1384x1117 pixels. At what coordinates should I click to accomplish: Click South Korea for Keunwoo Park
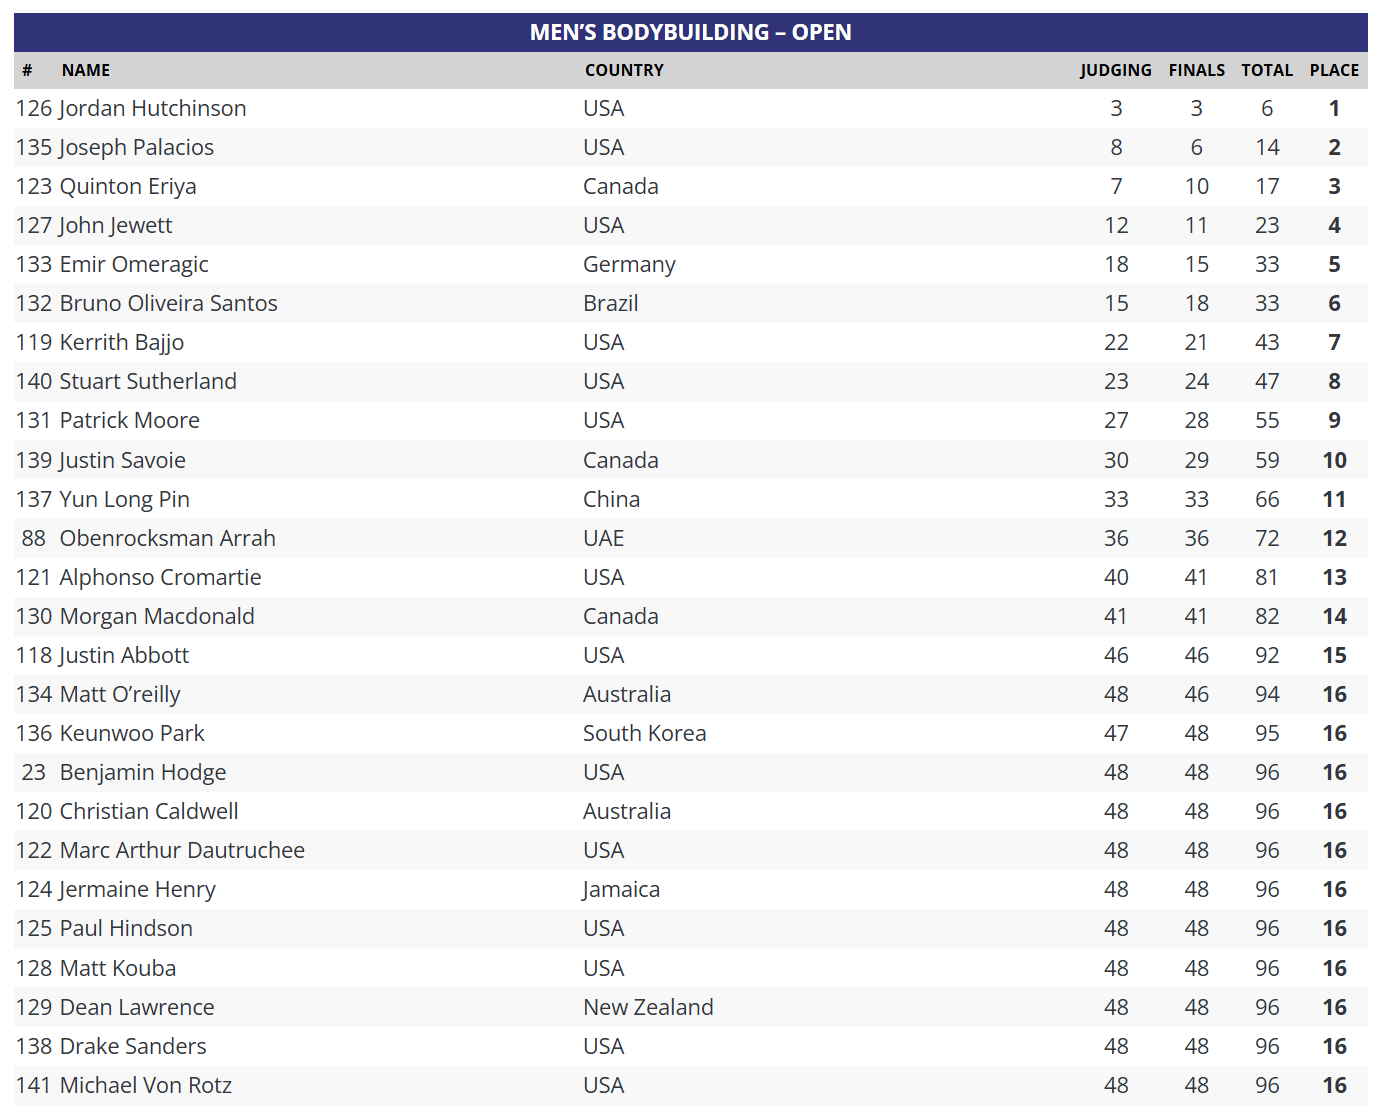point(645,733)
